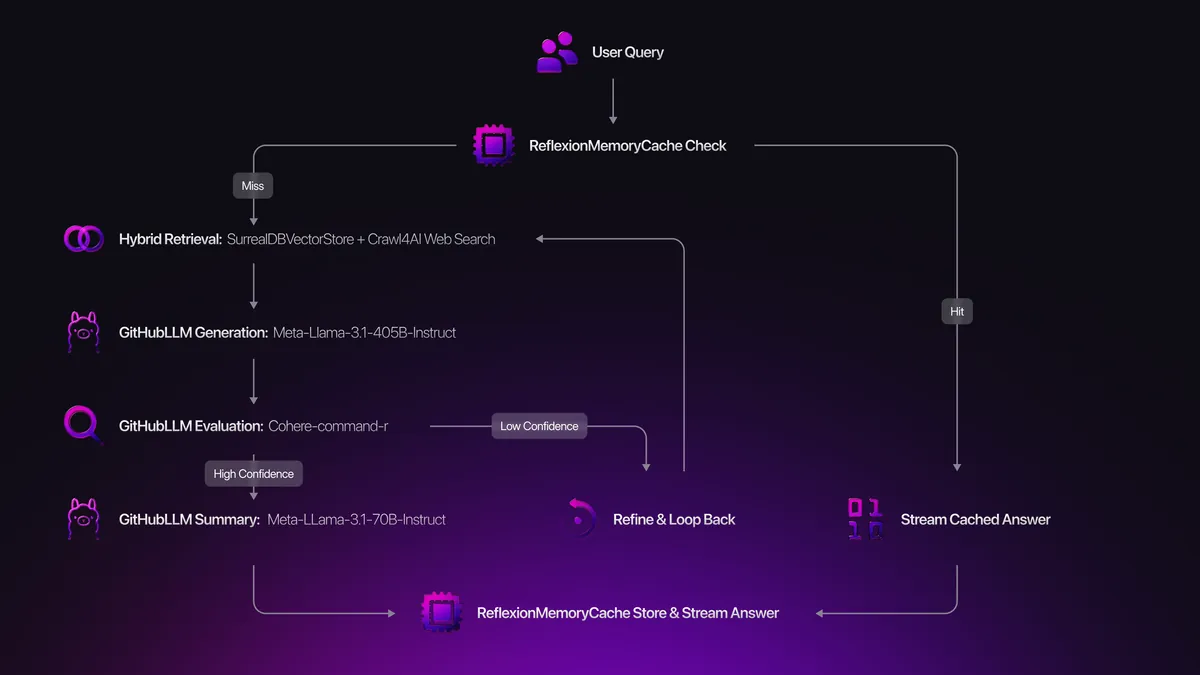This screenshot has width=1200, height=675.
Task: Click "ReflexionMemoryCache Store & Stream Answer" text
Action: [x=628, y=613]
